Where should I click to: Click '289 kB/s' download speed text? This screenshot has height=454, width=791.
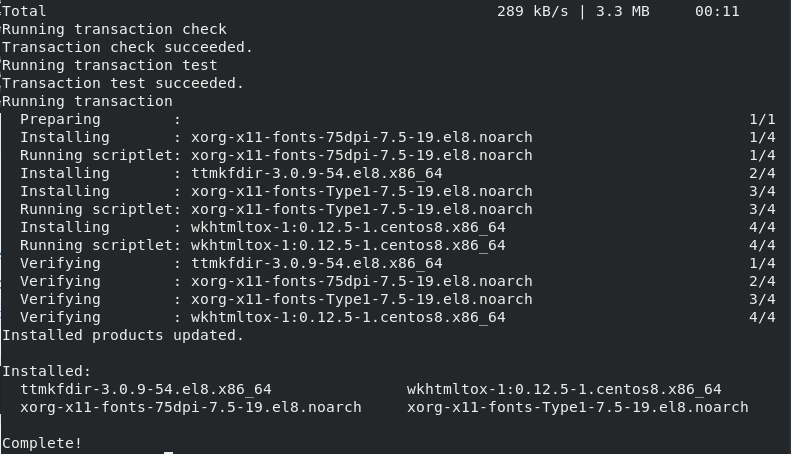[x=532, y=11]
